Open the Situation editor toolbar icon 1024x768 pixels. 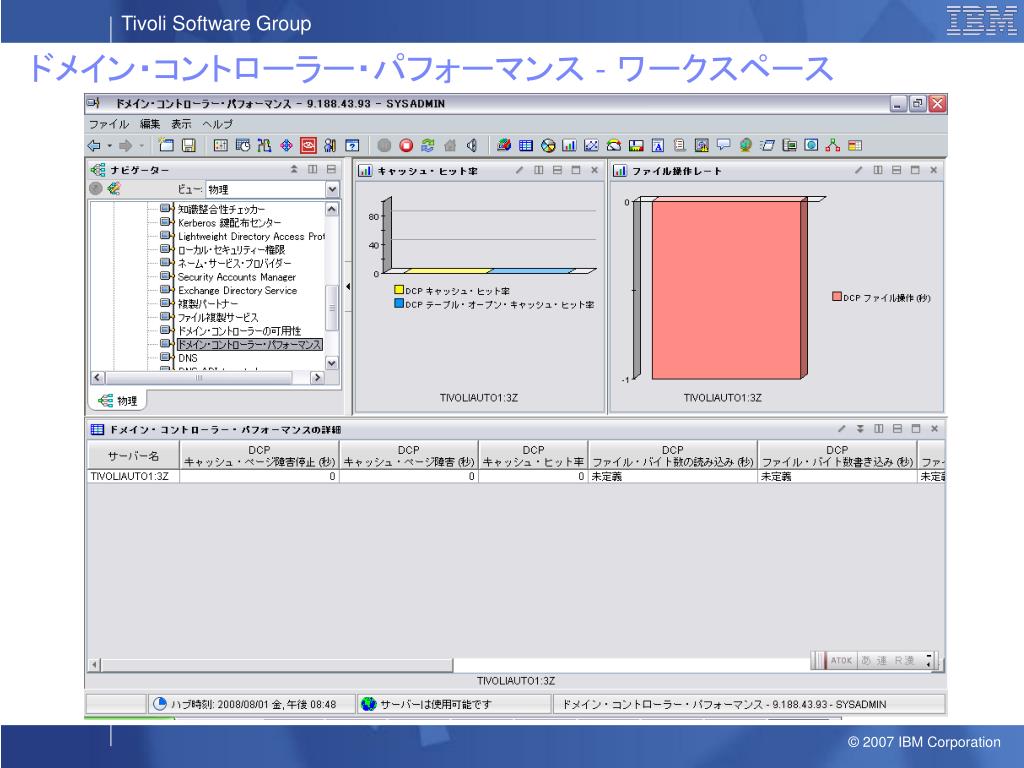click(x=286, y=146)
